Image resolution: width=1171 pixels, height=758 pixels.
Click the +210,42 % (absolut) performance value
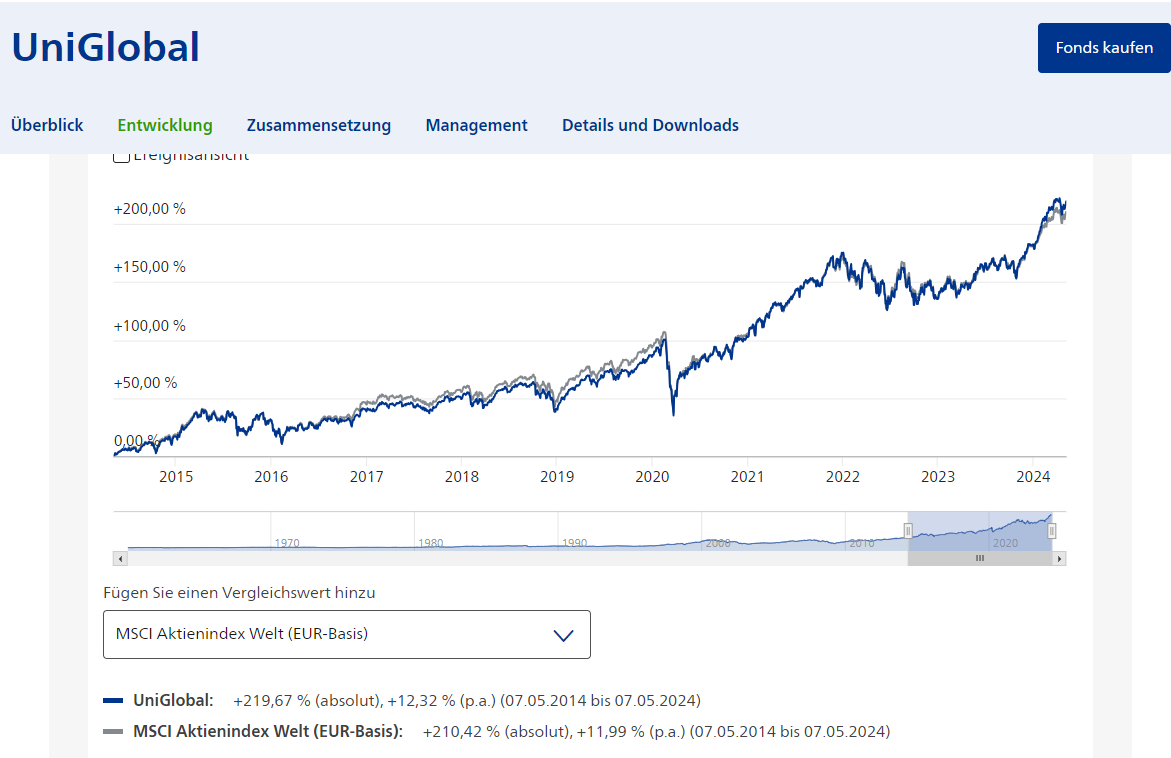497,731
